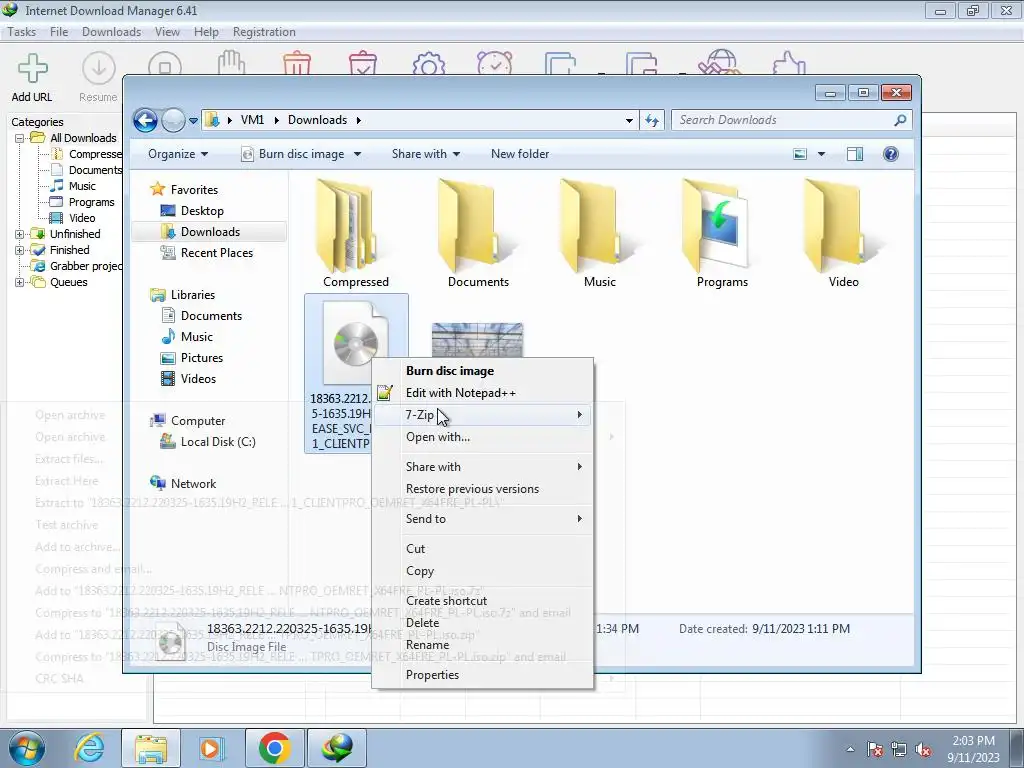Click the search magnifier icon in Explorer
This screenshot has height=768, width=1024.
[x=900, y=120]
